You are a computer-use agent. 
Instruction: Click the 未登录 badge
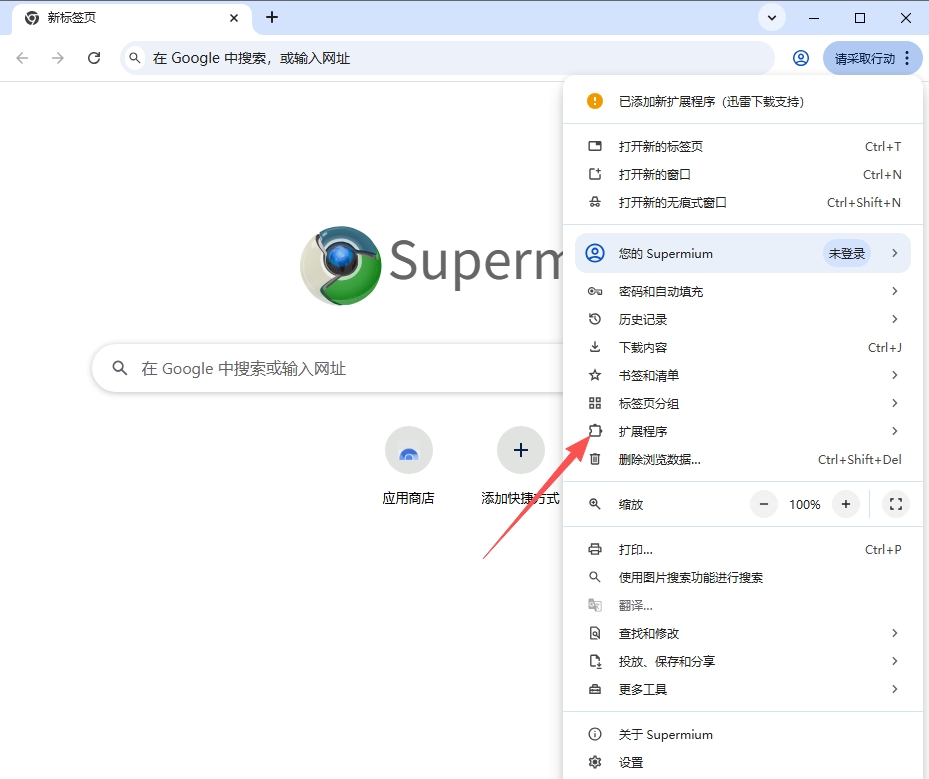click(847, 254)
